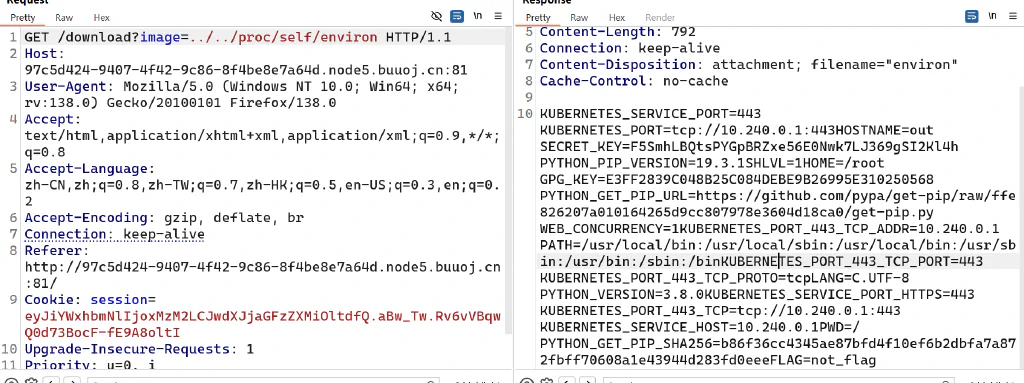Viewport: 1024px width, 383px height.
Task: Click the WEB_CONCURRENCY=1 line
Action: [769, 229]
